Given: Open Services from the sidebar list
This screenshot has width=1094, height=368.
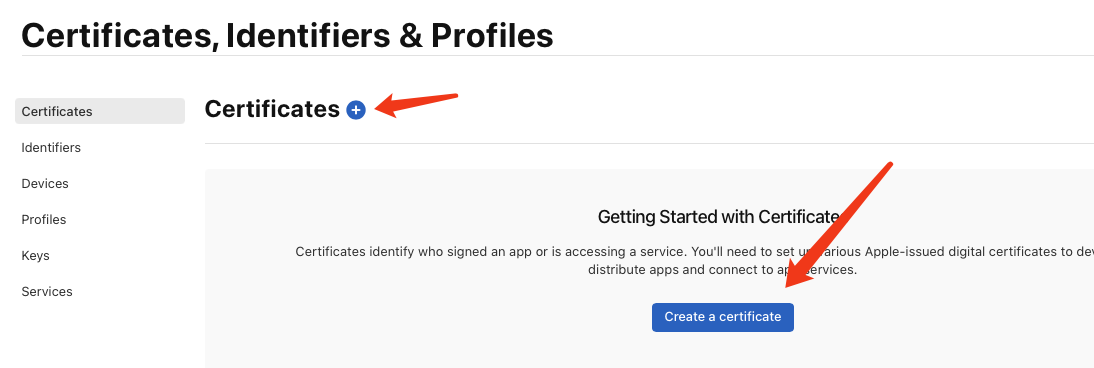Looking at the screenshot, I should pyautogui.click(x=47, y=291).
